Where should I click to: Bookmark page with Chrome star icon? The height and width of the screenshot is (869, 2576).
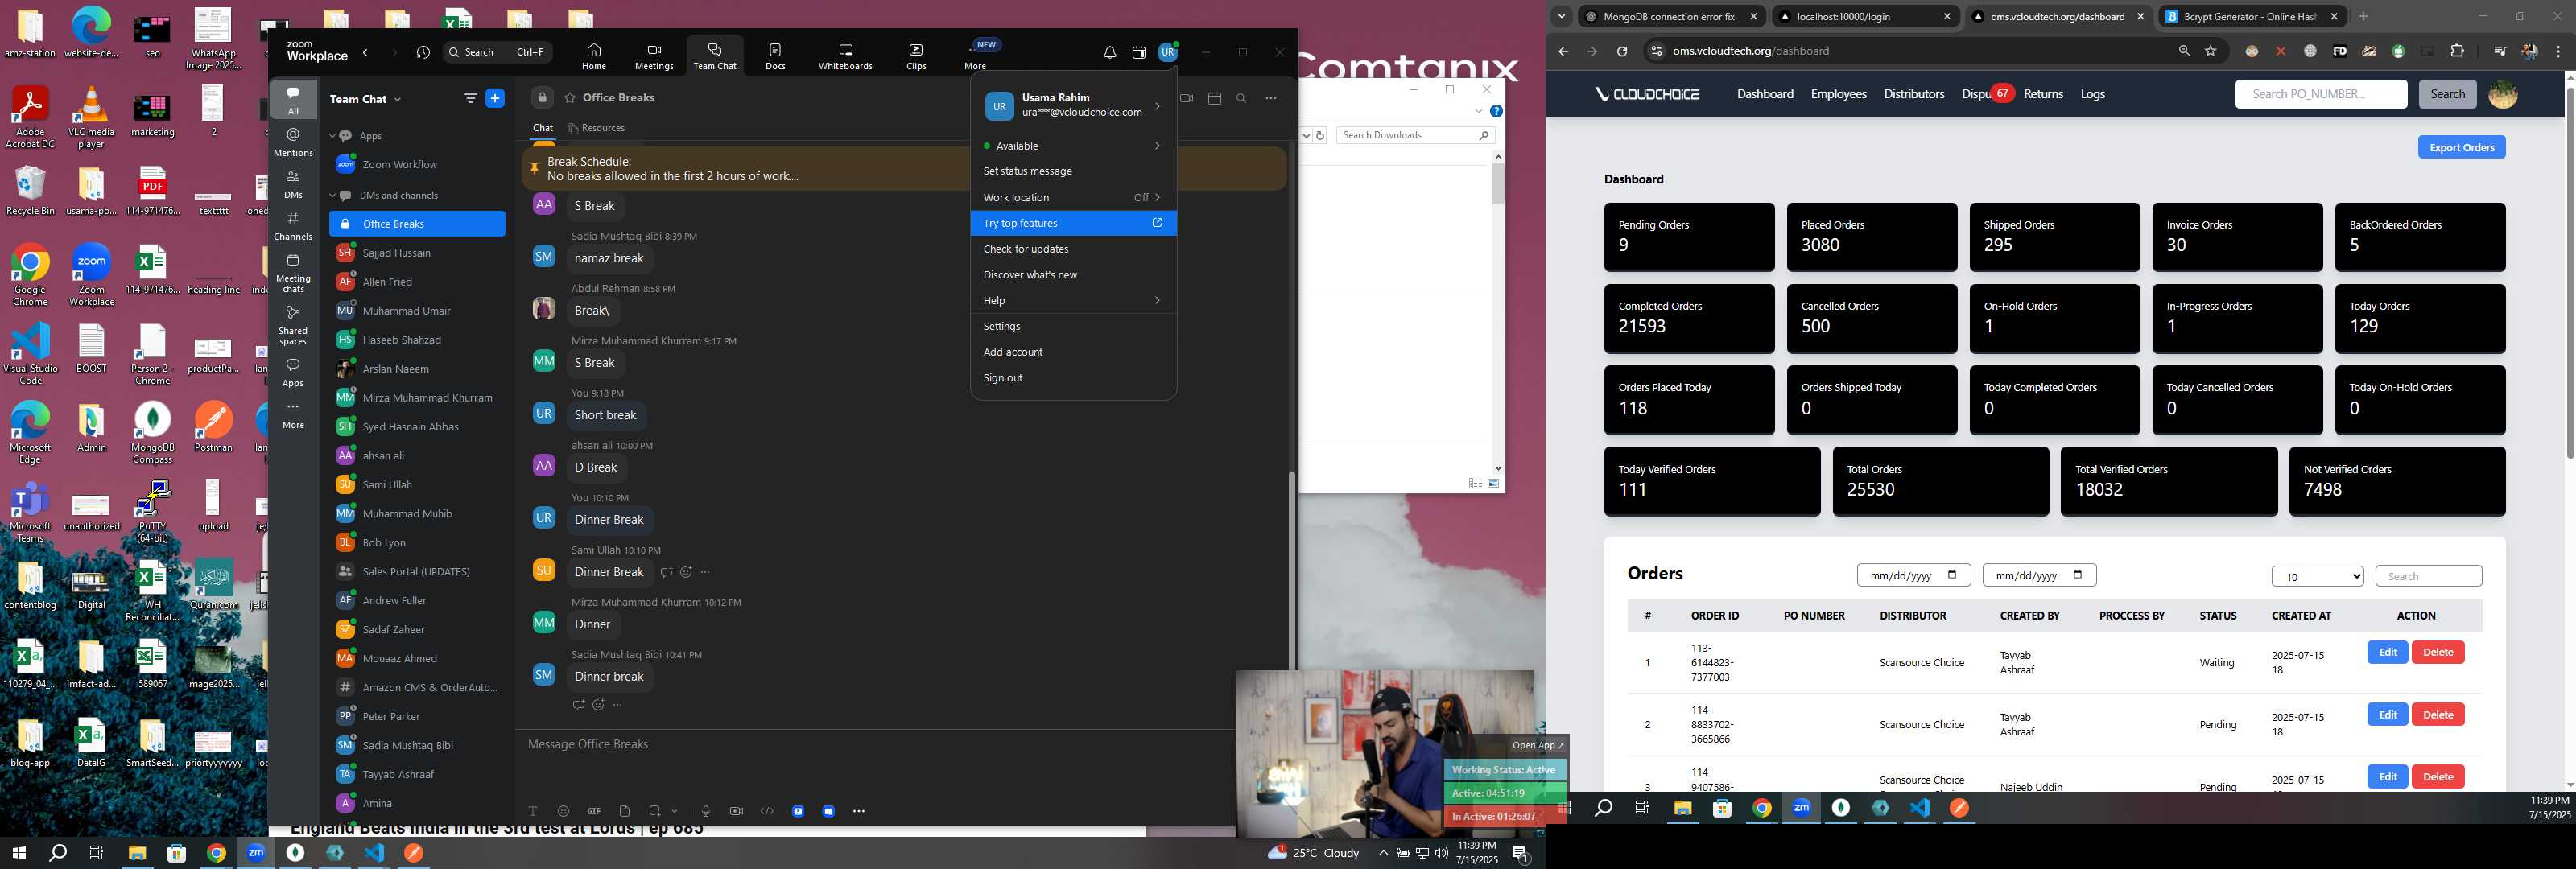tap(2210, 51)
